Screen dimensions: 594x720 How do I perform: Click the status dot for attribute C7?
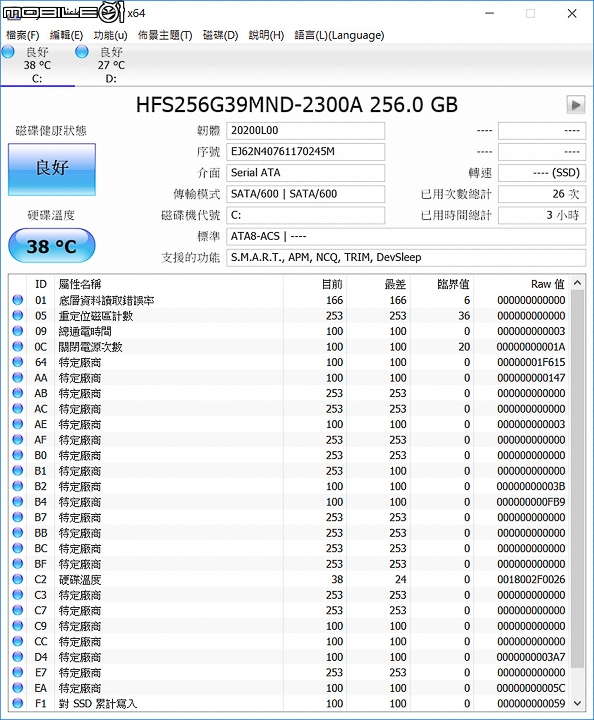click(18, 610)
